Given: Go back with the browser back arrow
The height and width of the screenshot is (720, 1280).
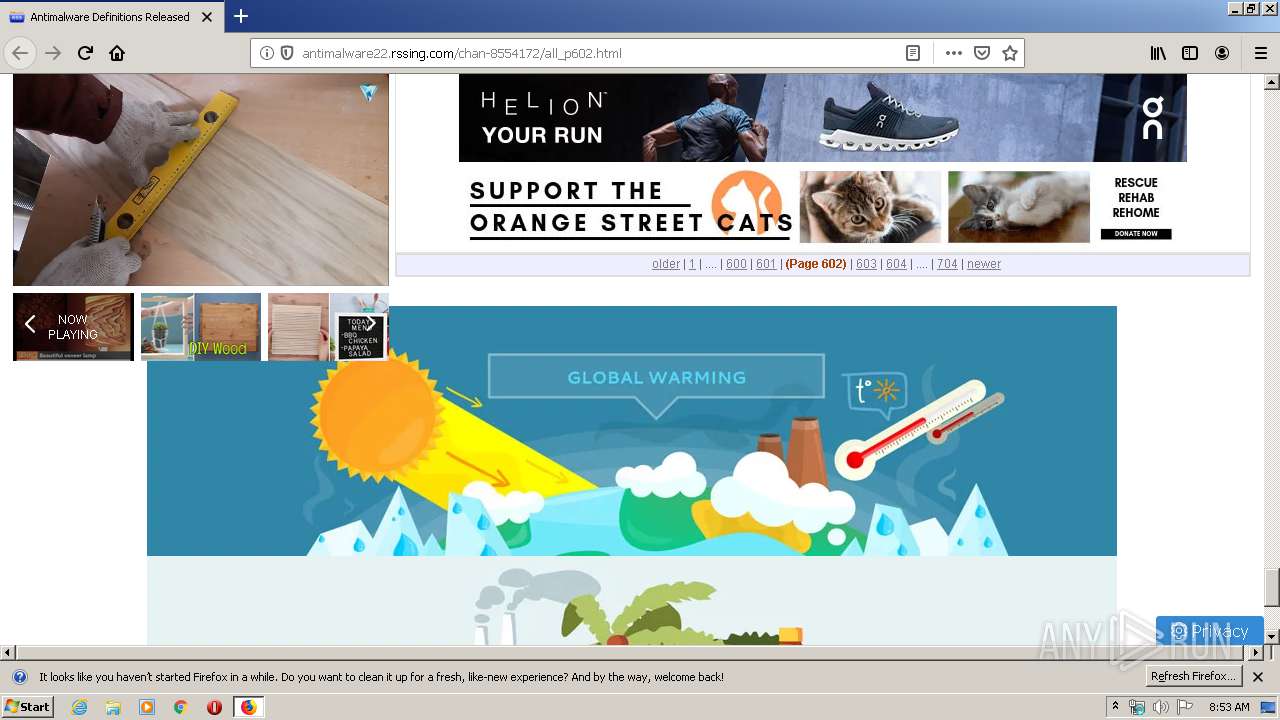Looking at the screenshot, I should (20, 53).
